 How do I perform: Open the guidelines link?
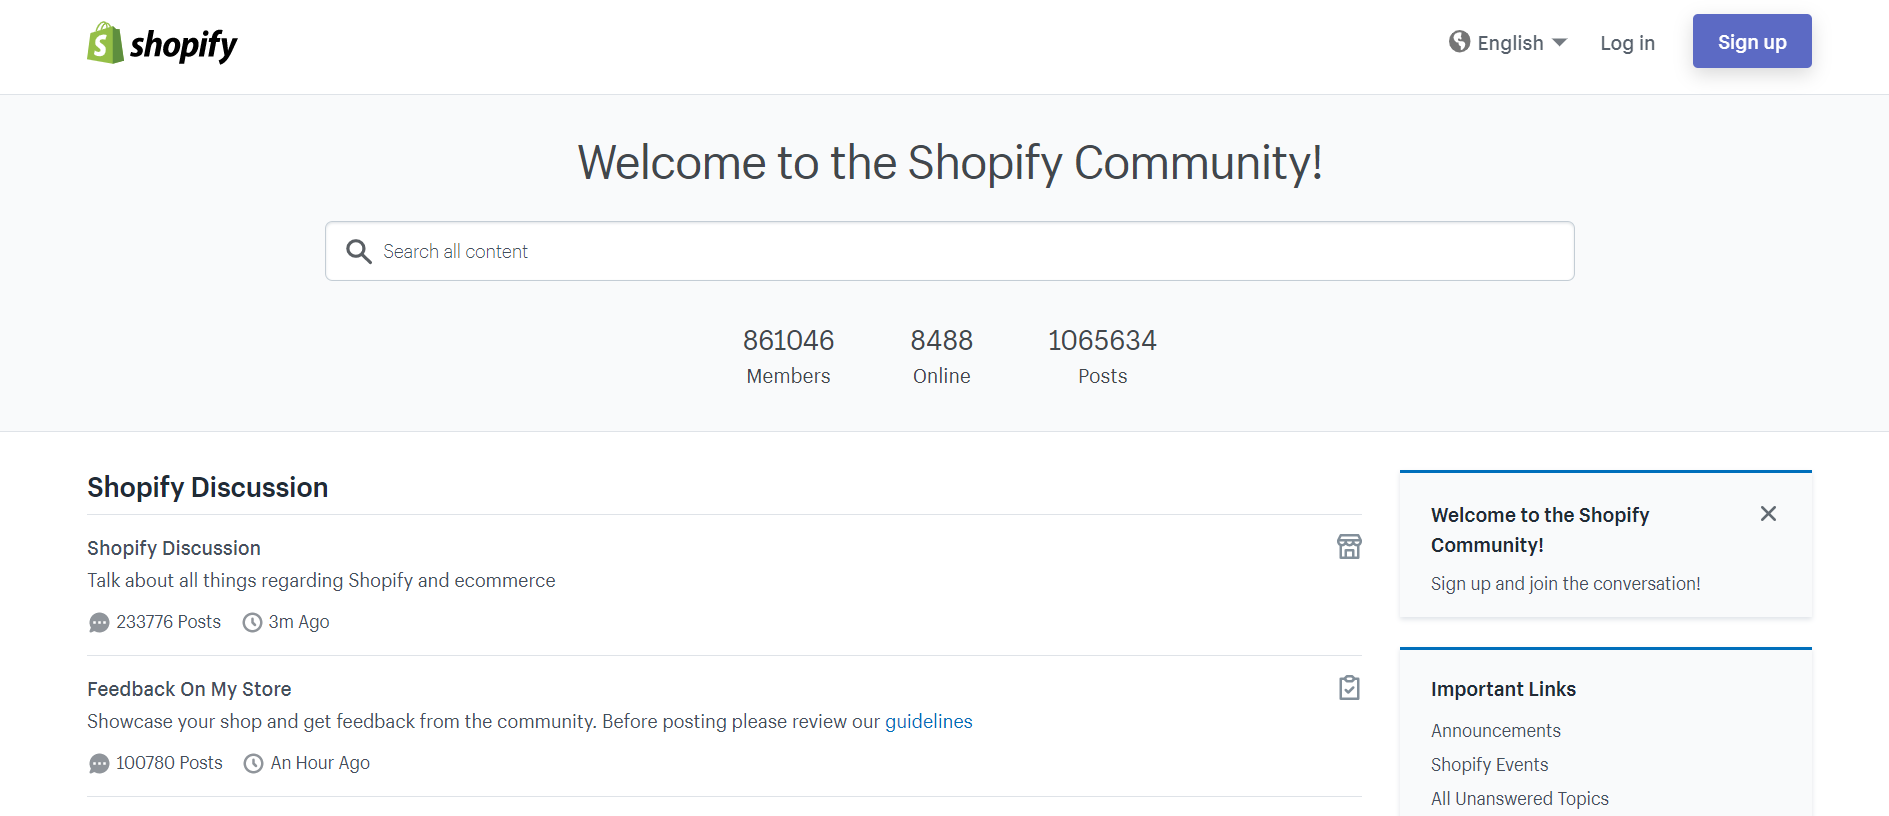click(x=928, y=721)
